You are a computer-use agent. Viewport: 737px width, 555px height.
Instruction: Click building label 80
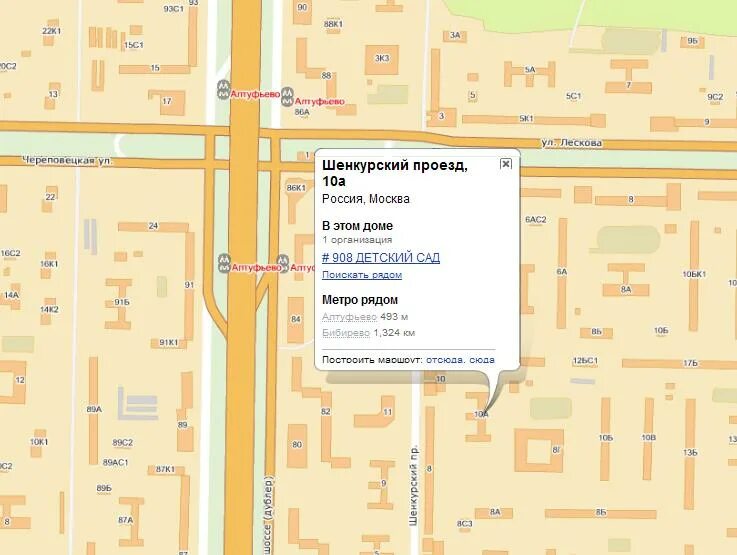297,444
